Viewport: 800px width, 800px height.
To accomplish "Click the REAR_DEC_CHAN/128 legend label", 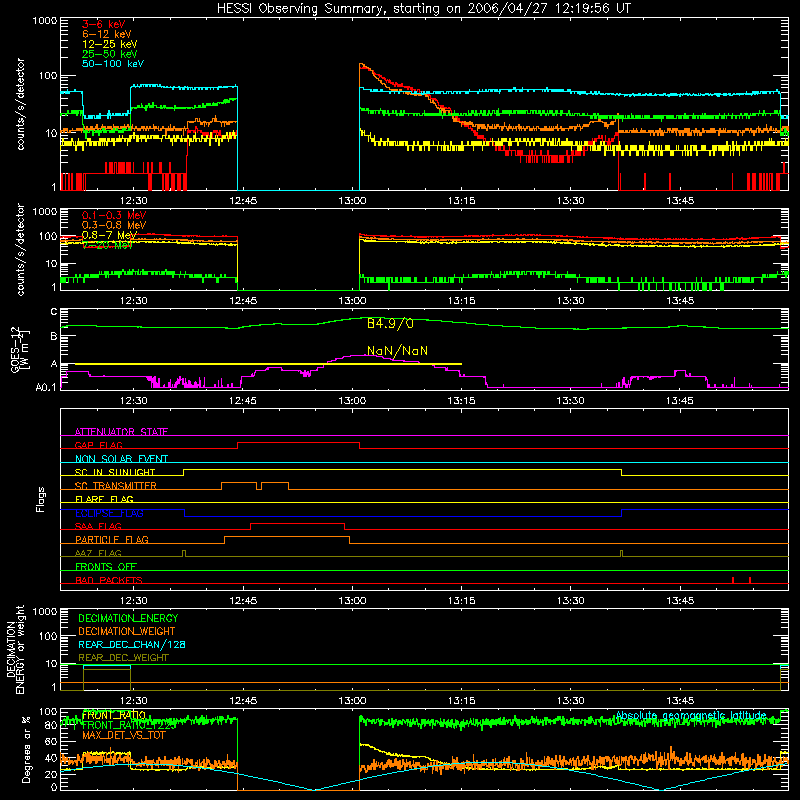I will pyautogui.click(x=132, y=645).
